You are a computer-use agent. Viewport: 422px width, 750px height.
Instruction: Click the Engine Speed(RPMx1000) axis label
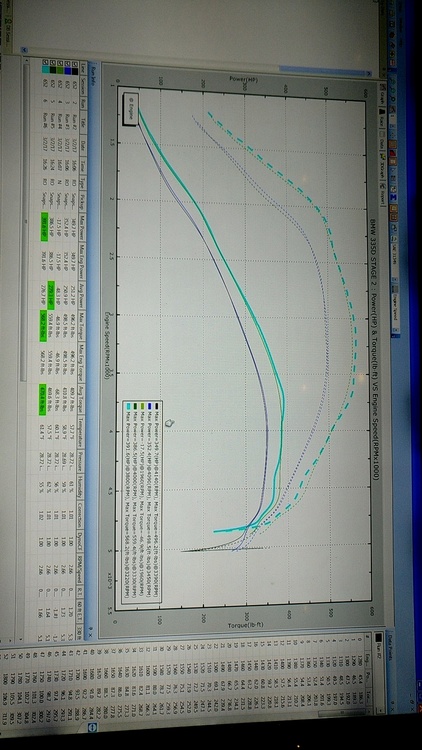[x=108, y=346]
